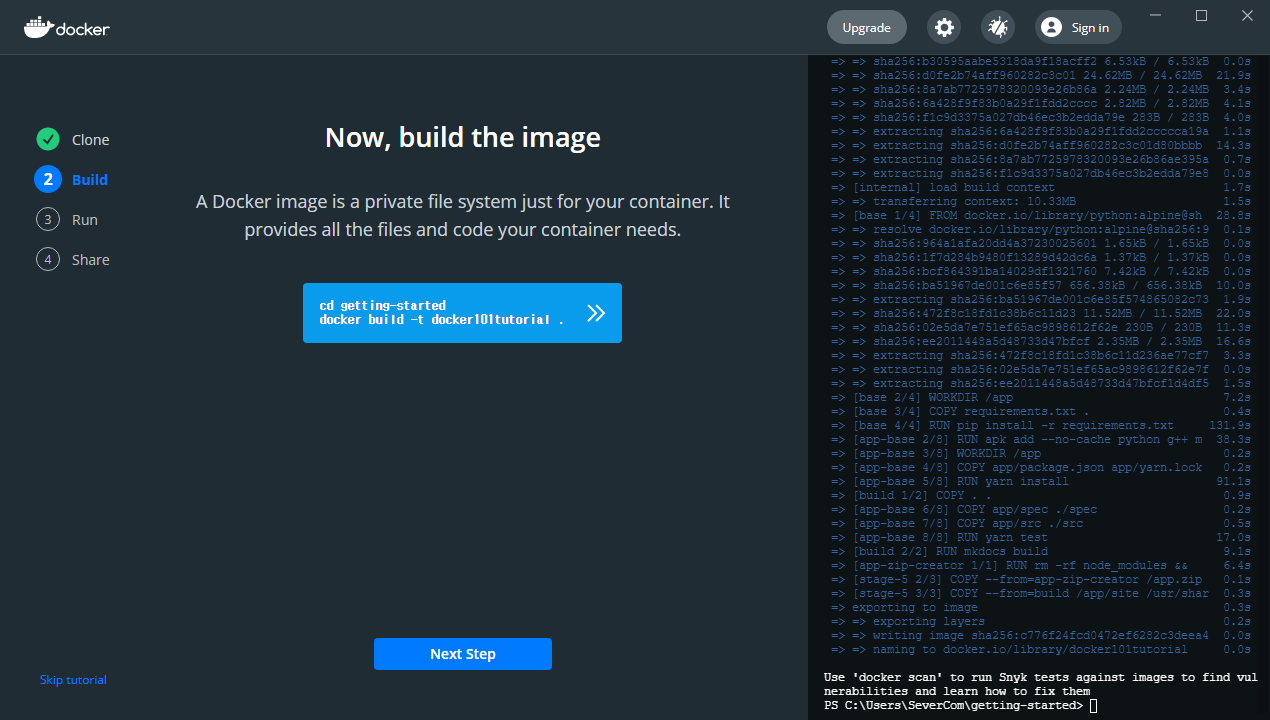1270x720 pixels.
Task: Select the Run step label
Action: 85,220
